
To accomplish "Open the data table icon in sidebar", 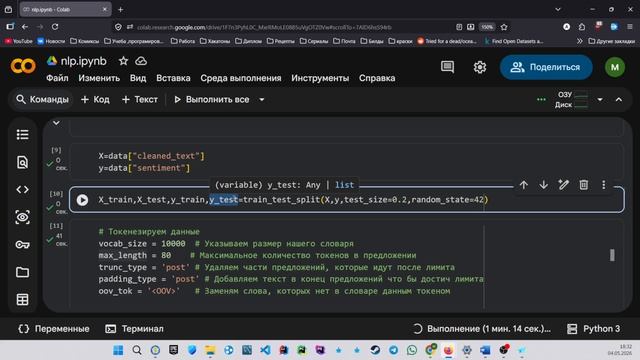I will tap(22, 300).
